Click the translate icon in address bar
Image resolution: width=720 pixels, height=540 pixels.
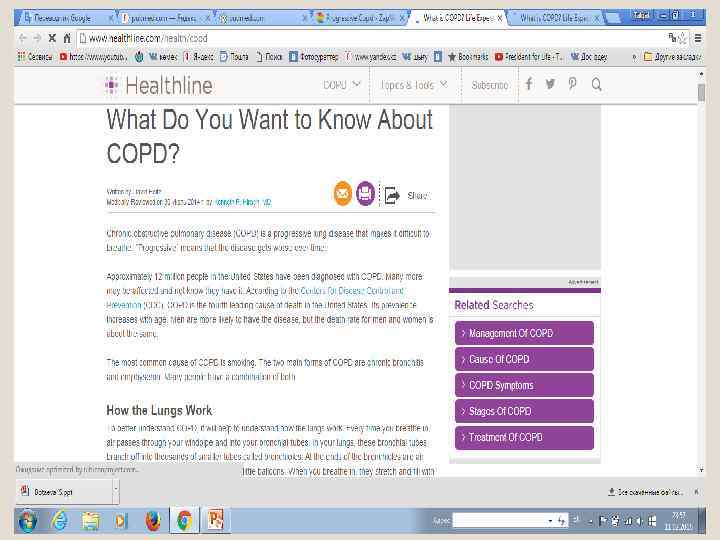click(x=673, y=38)
